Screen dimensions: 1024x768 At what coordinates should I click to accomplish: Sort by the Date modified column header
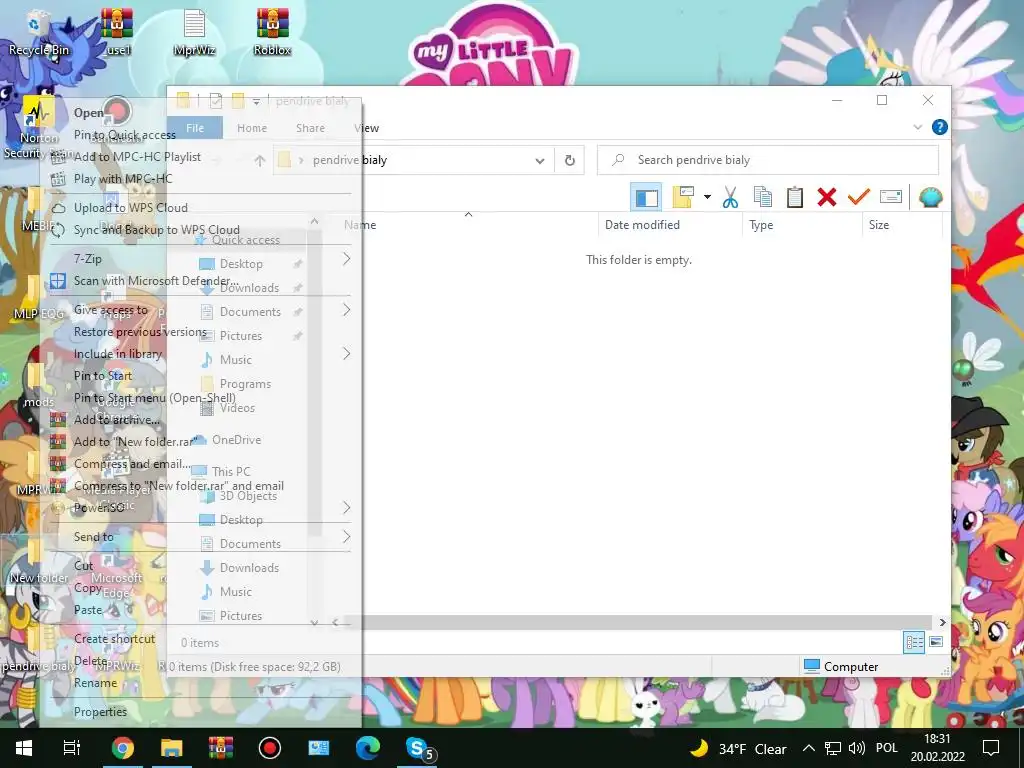670,225
